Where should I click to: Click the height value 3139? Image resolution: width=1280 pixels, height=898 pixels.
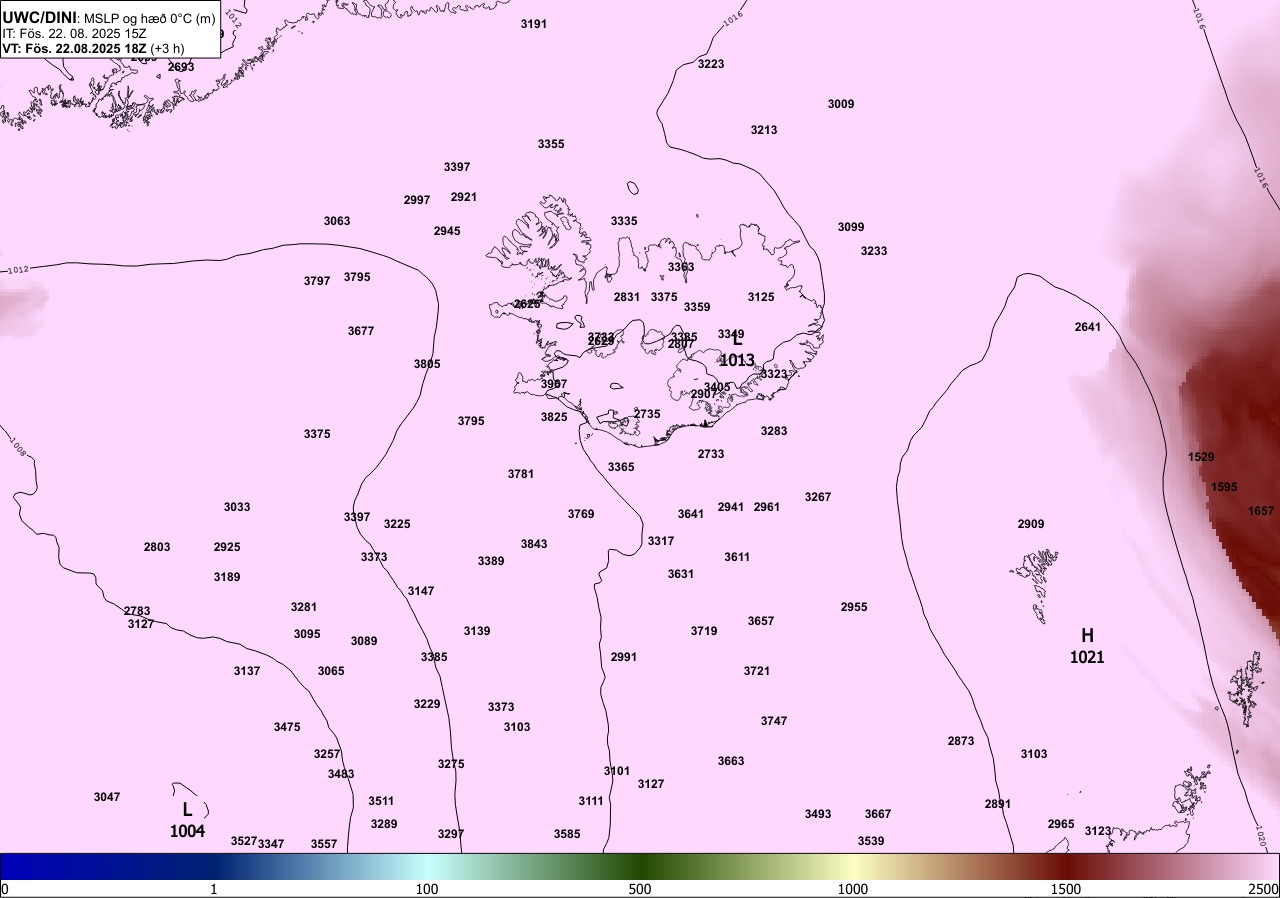(x=477, y=631)
